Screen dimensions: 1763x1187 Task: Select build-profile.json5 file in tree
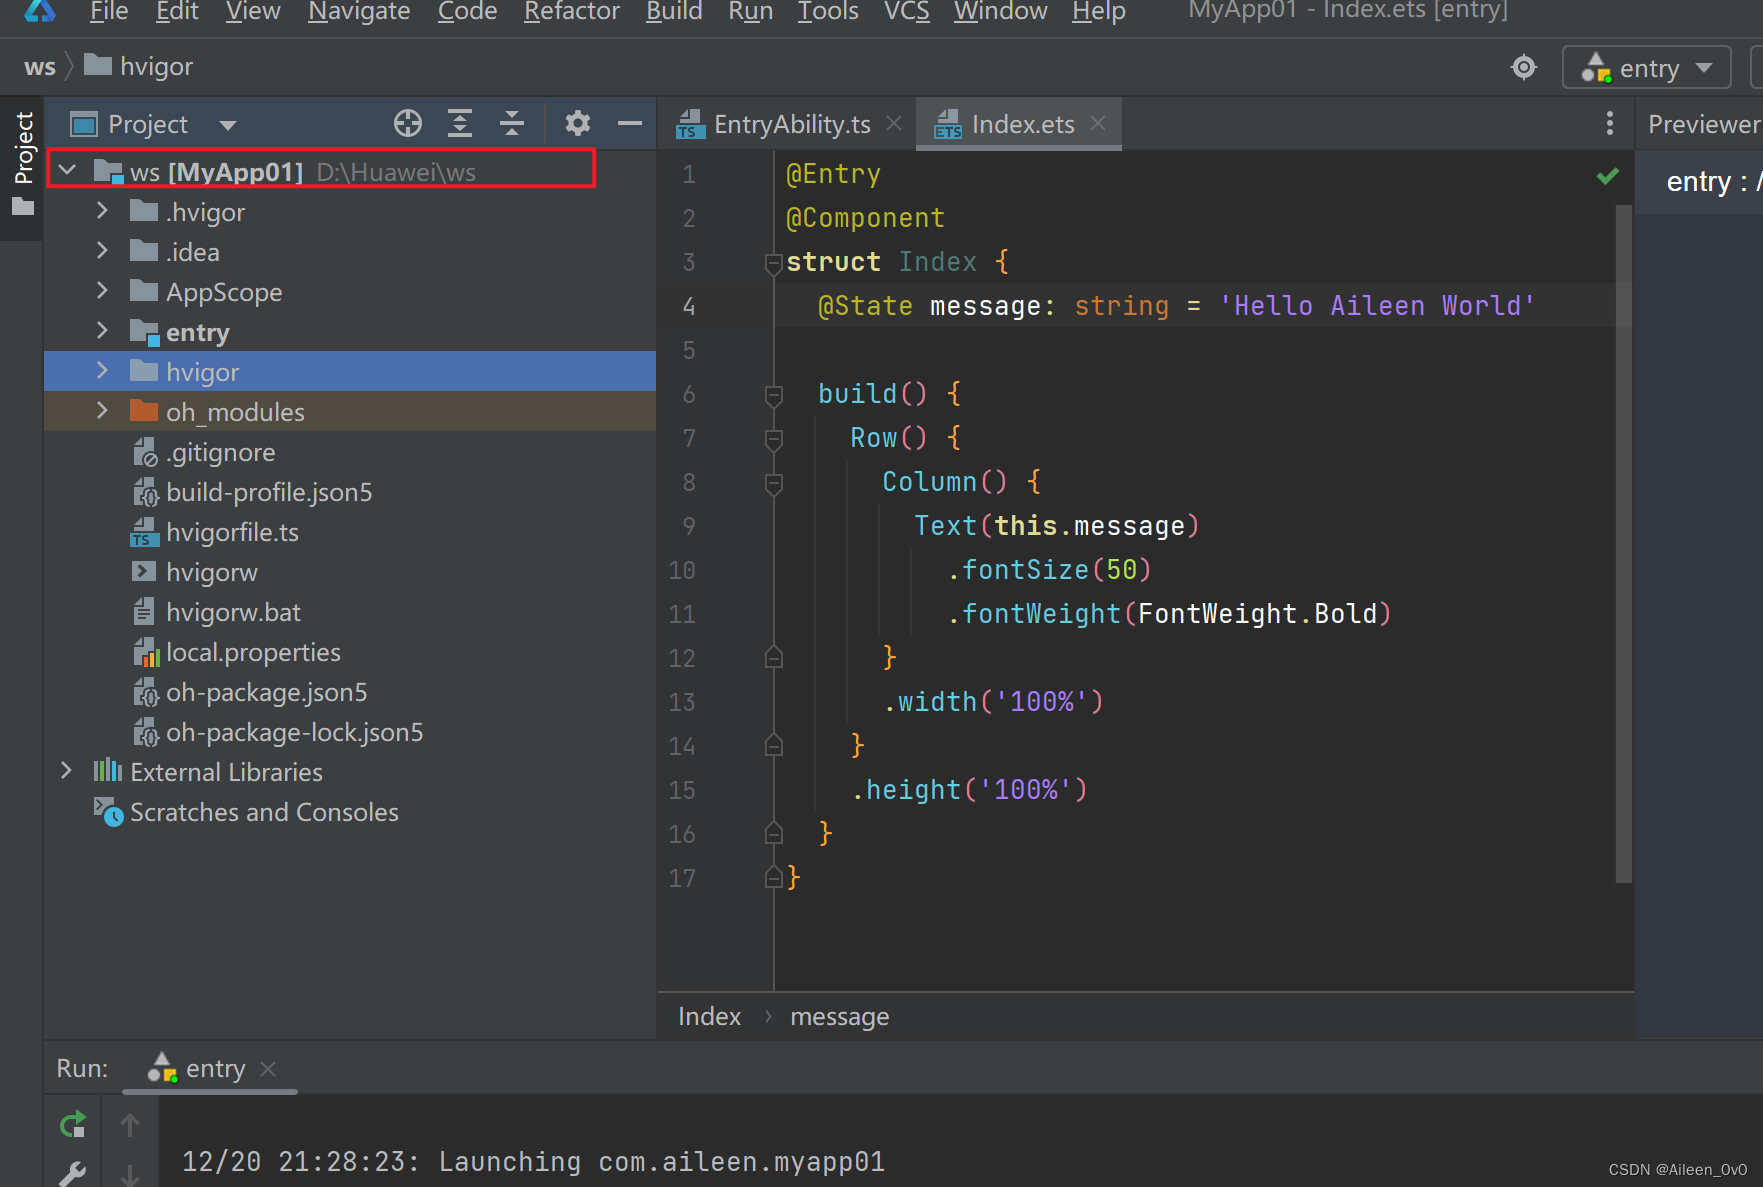point(268,493)
